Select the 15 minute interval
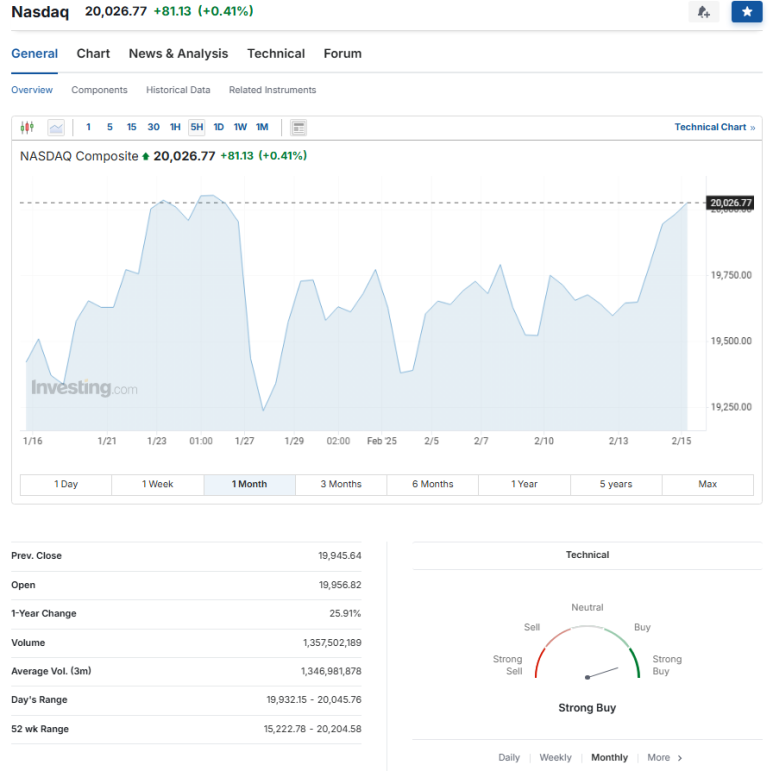Viewport: 773px width, 771px height. pos(132,127)
